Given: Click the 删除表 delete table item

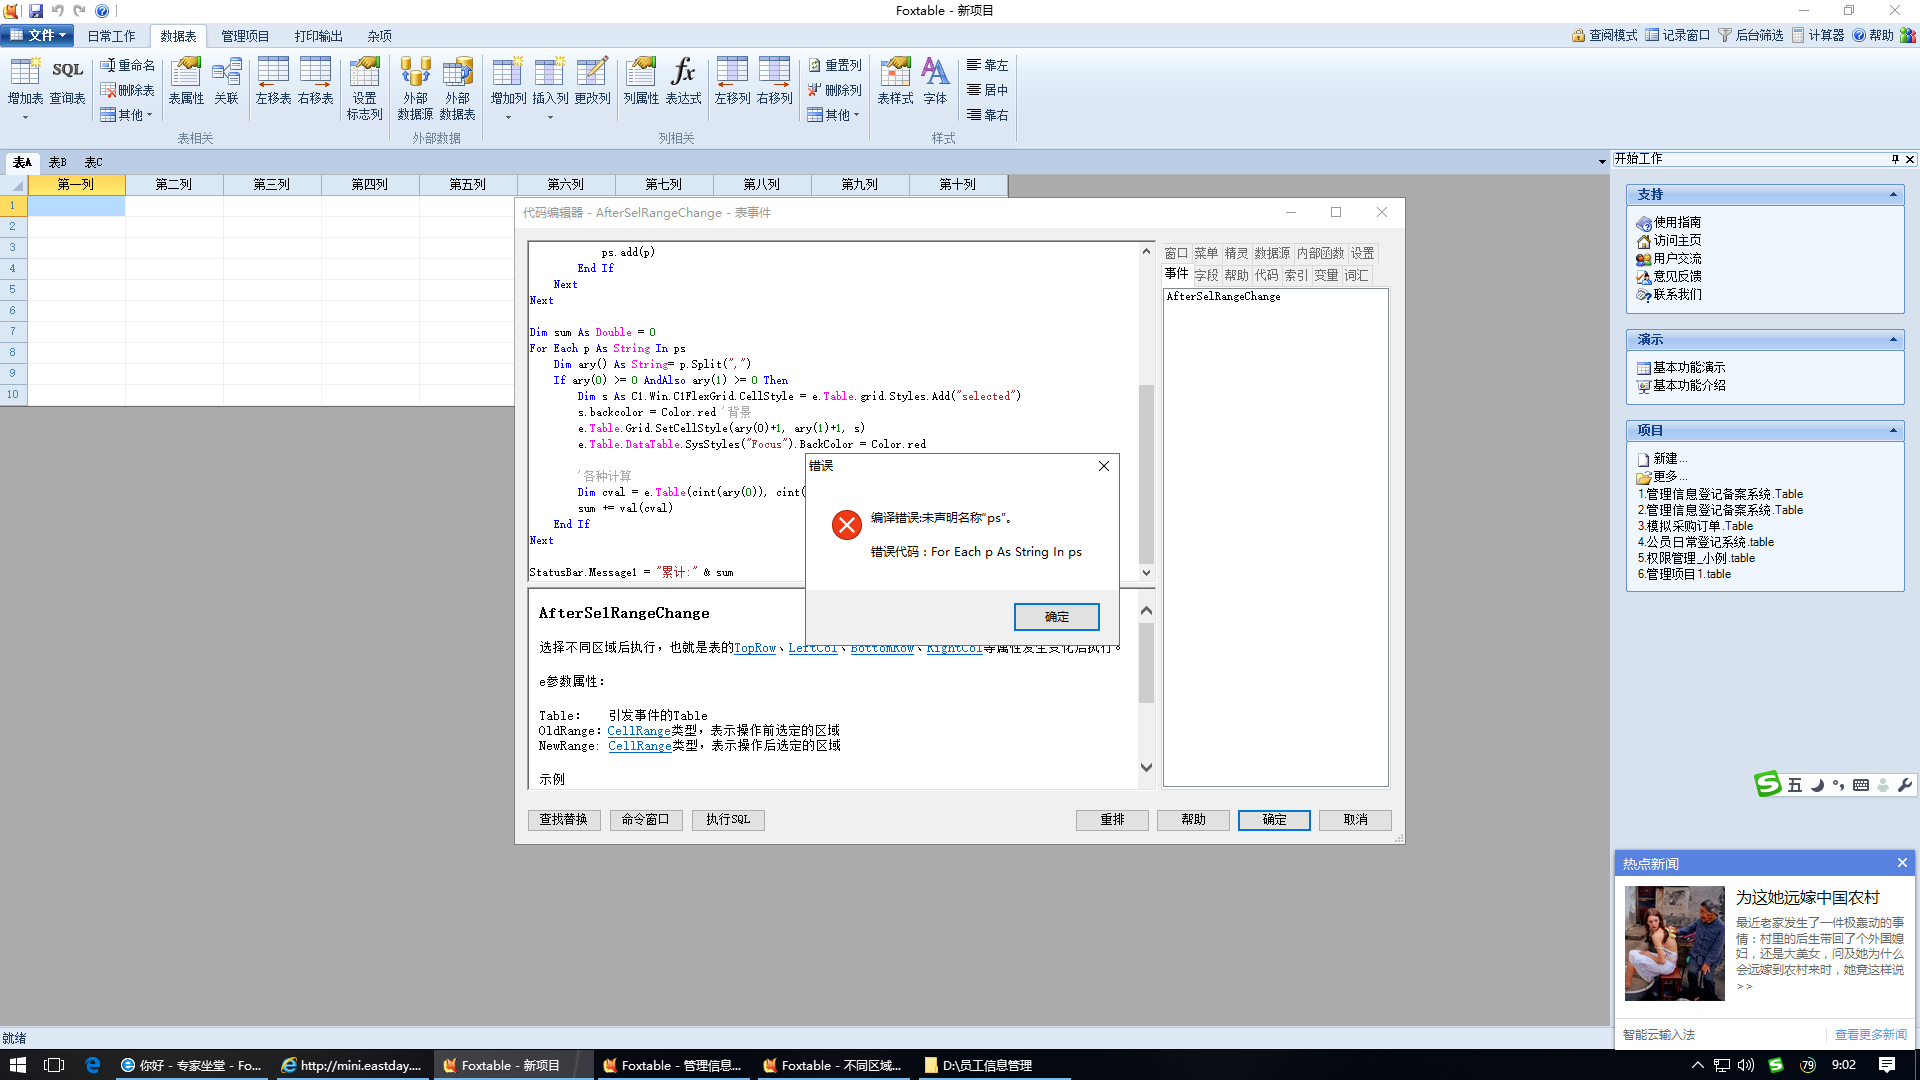Looking at the screenshot, I should pyautogui.click(x=127, y=90).
